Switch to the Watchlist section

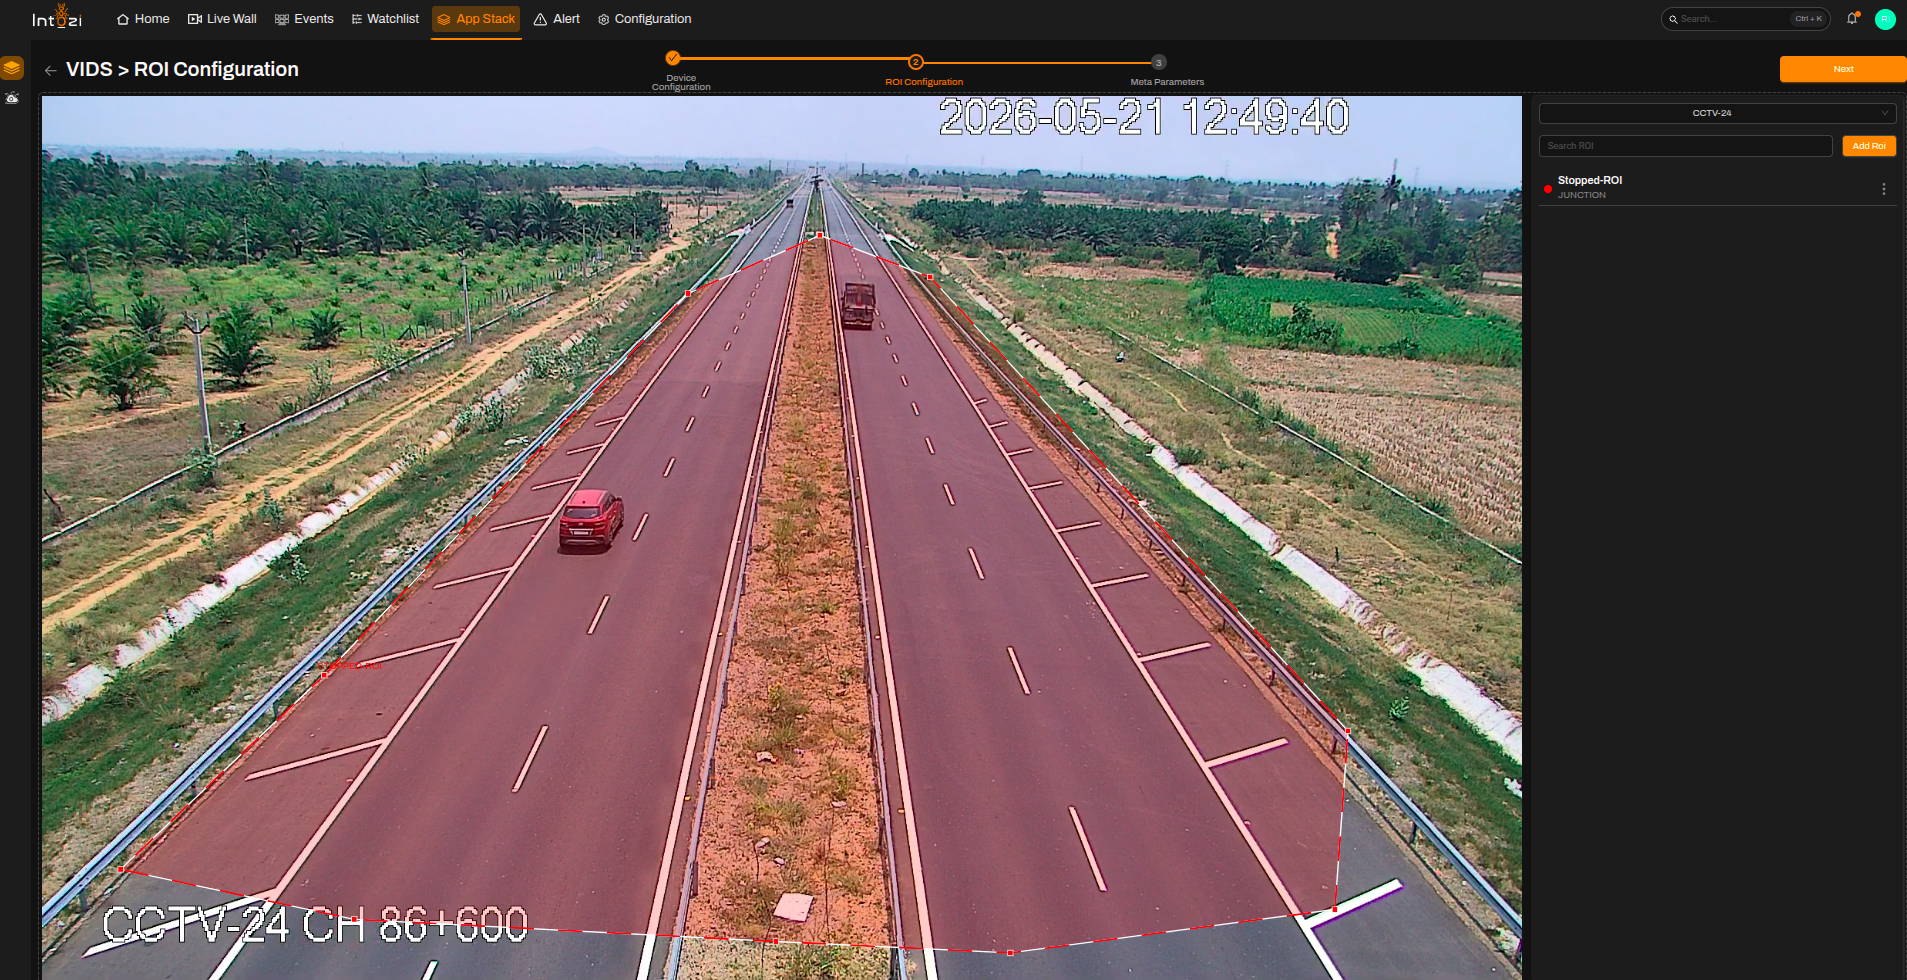click(x=385, y=19)
